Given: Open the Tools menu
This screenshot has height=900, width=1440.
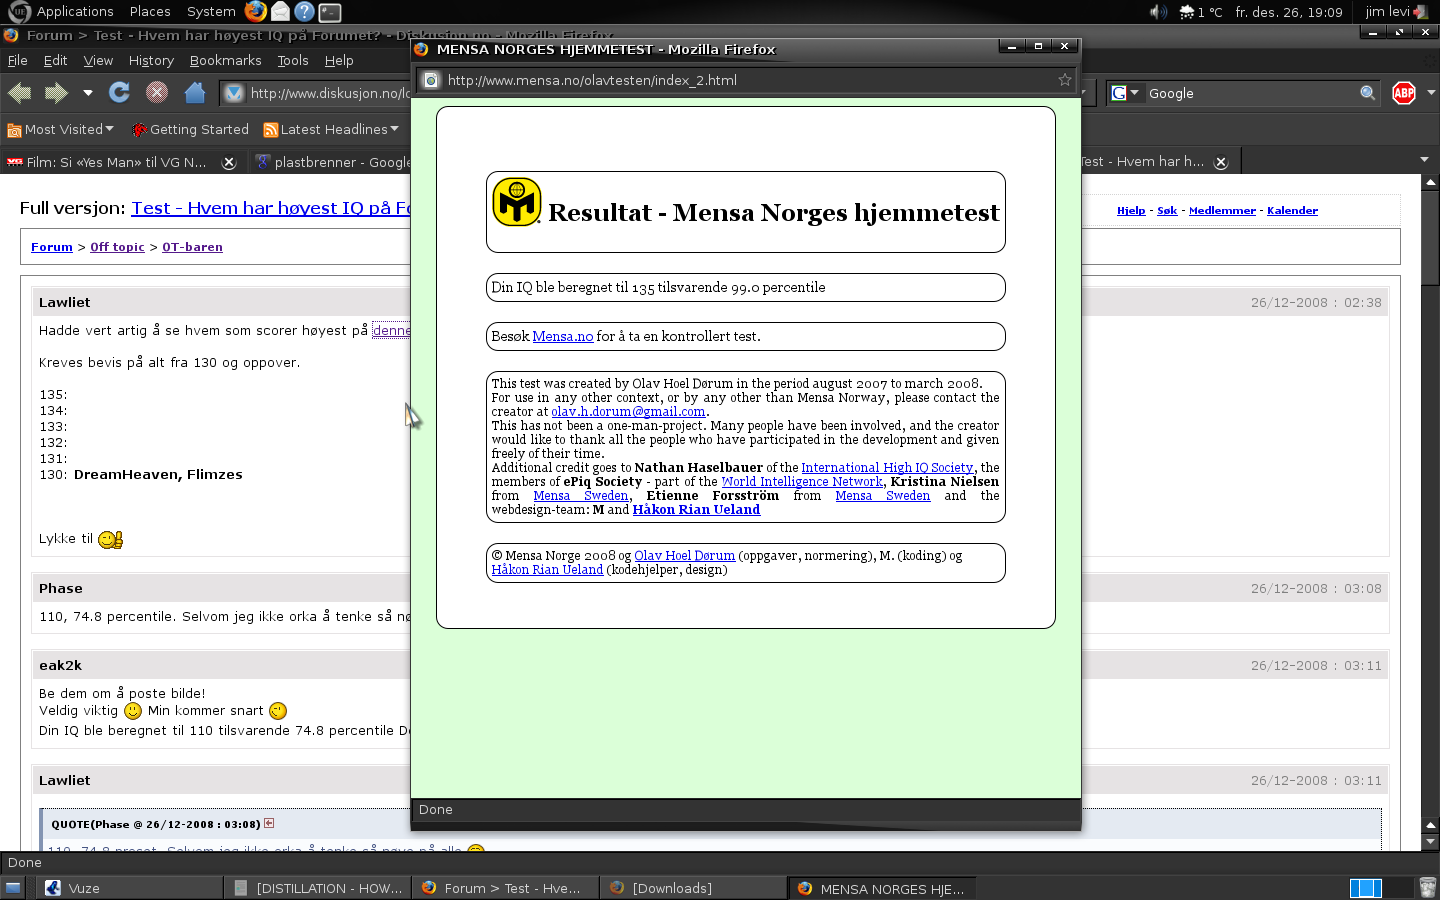Looking at the screenshot, I should 293,60.
